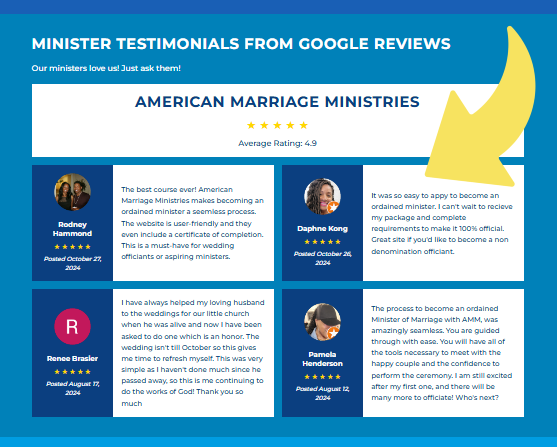The image size is (557, 447).
Task: Click the review starting 'The process to become an ordained'
Action: [x=442, y=353]
